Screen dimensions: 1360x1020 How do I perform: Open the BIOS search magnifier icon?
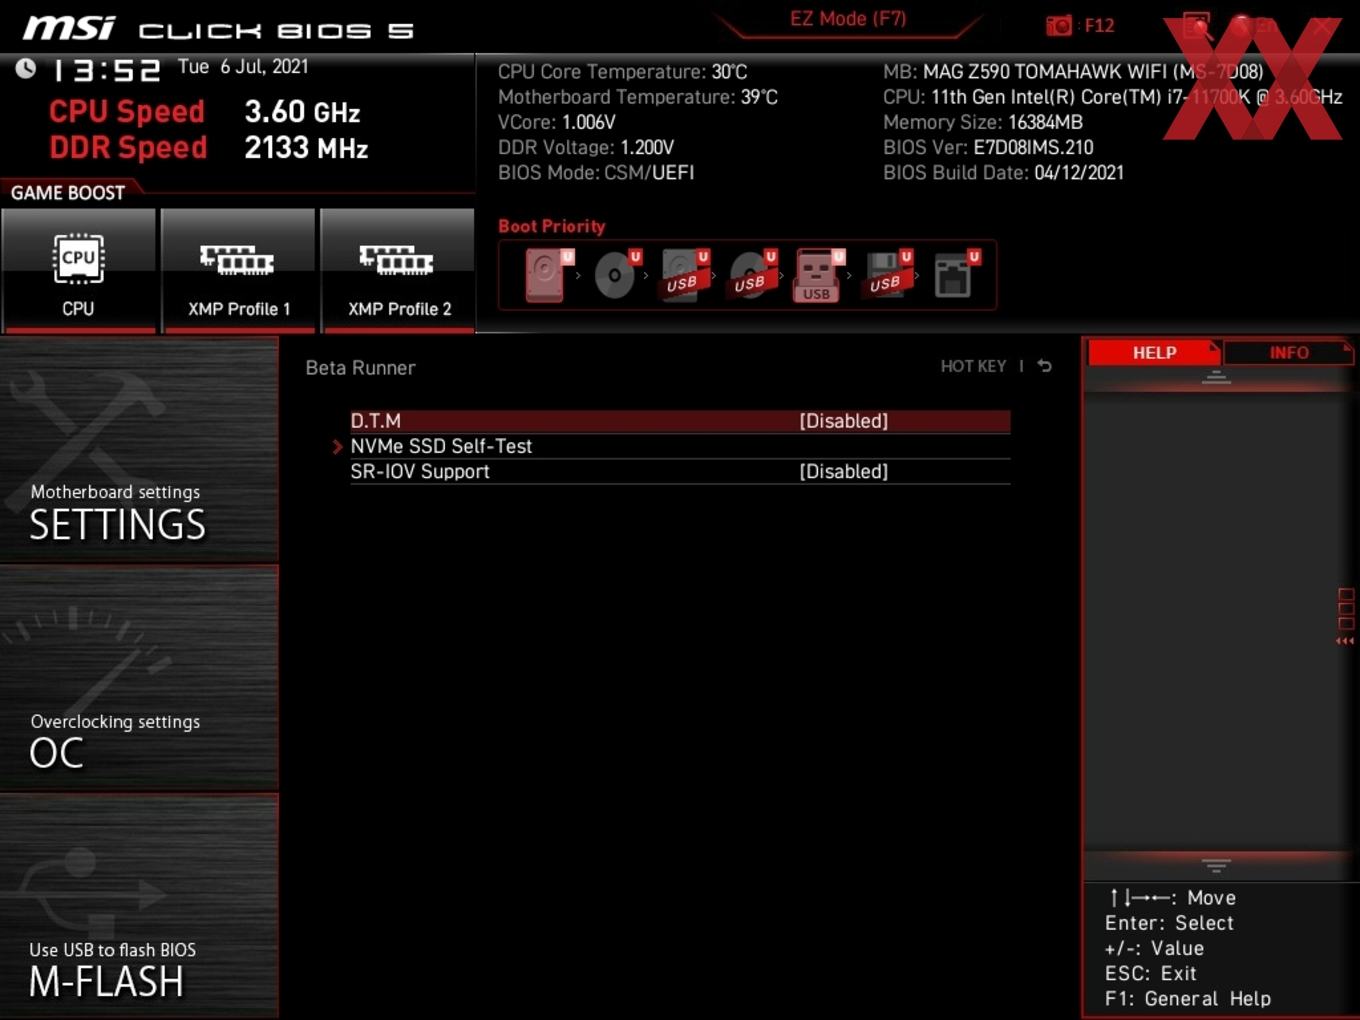tap(1197, 26)
